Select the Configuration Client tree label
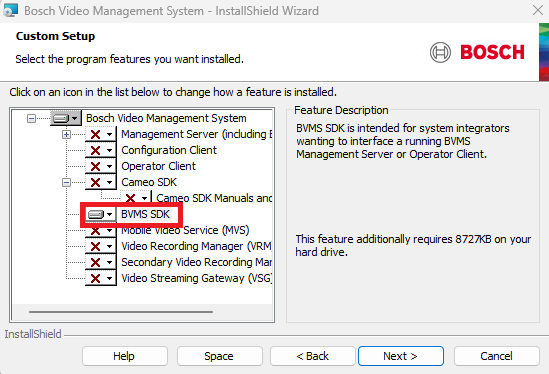The width and height of the screenshot is (549, 374). coord(169,150)
